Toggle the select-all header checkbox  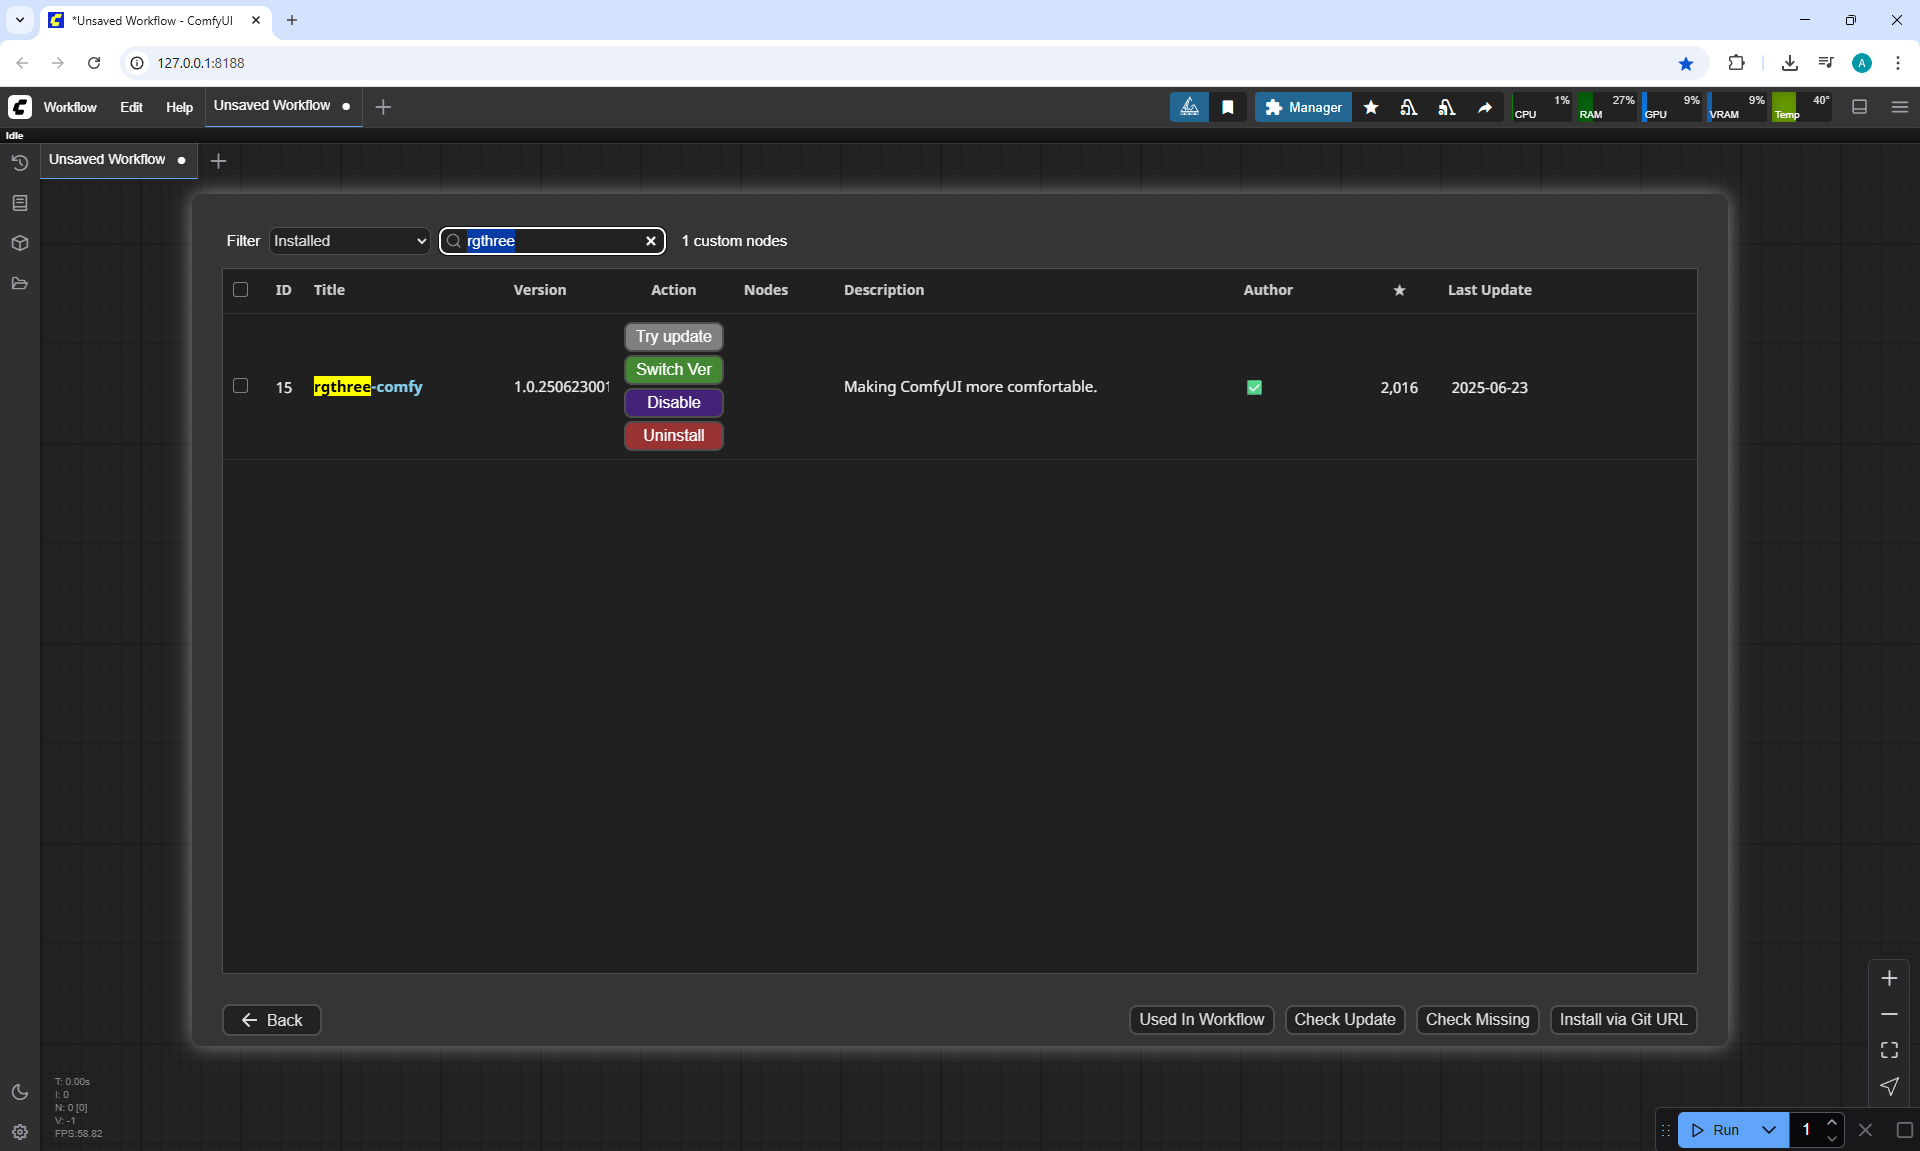[240, 290]
